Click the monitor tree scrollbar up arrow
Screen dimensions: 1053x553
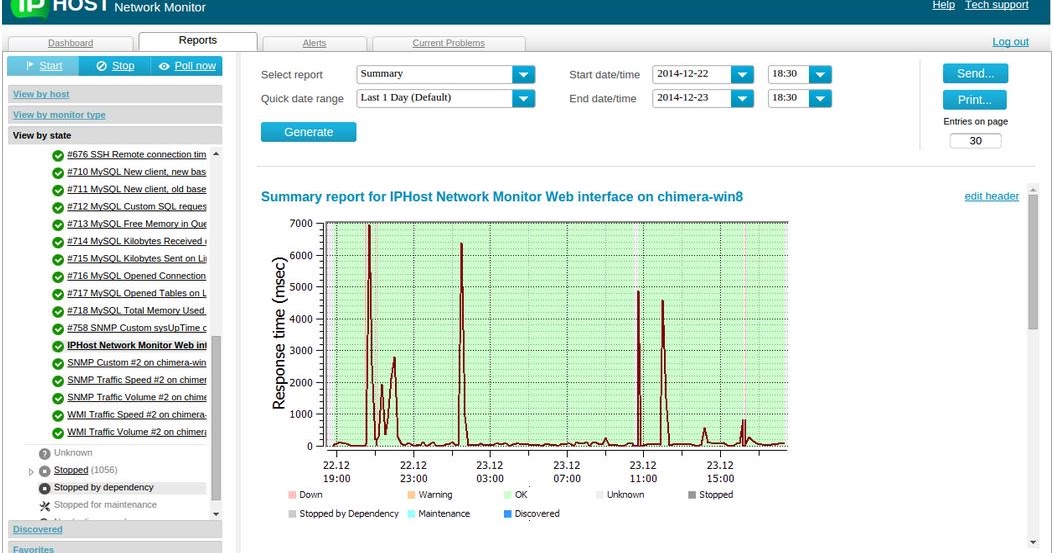pyautogui.click(x=216, y=154)
